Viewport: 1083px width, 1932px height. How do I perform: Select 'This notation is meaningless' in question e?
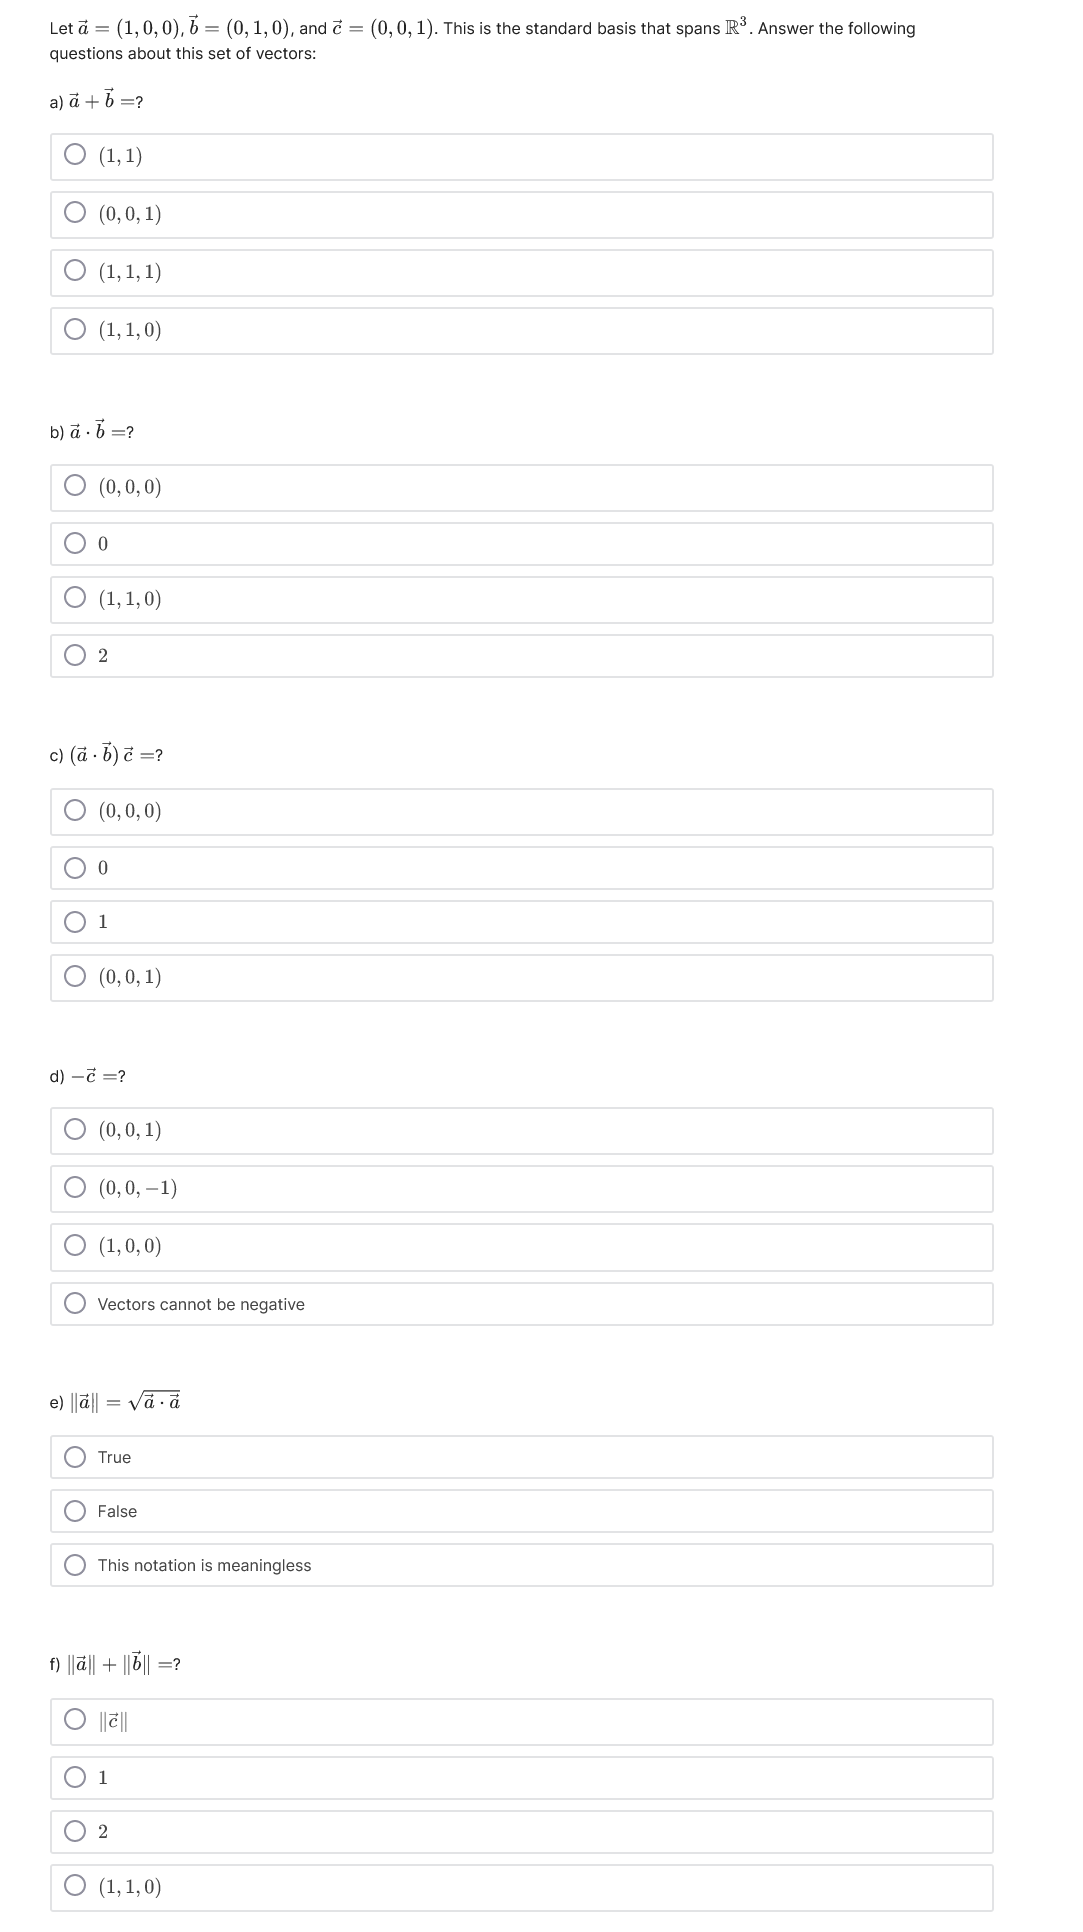coord(75,1565)
